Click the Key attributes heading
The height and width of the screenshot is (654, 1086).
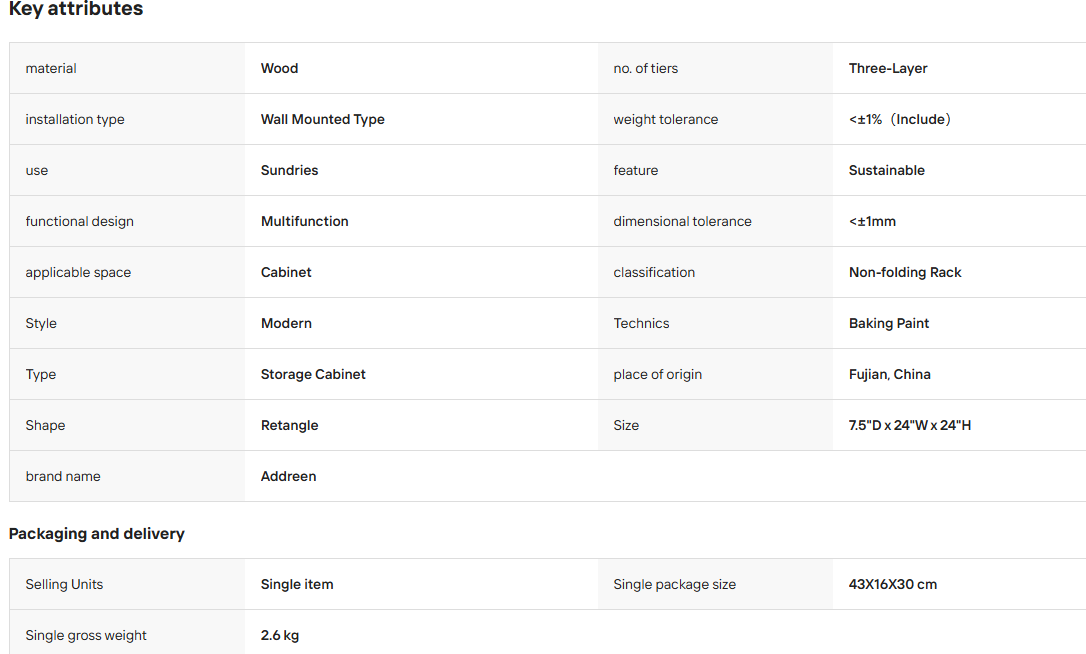pyautogui.click(x=76, y=9)
